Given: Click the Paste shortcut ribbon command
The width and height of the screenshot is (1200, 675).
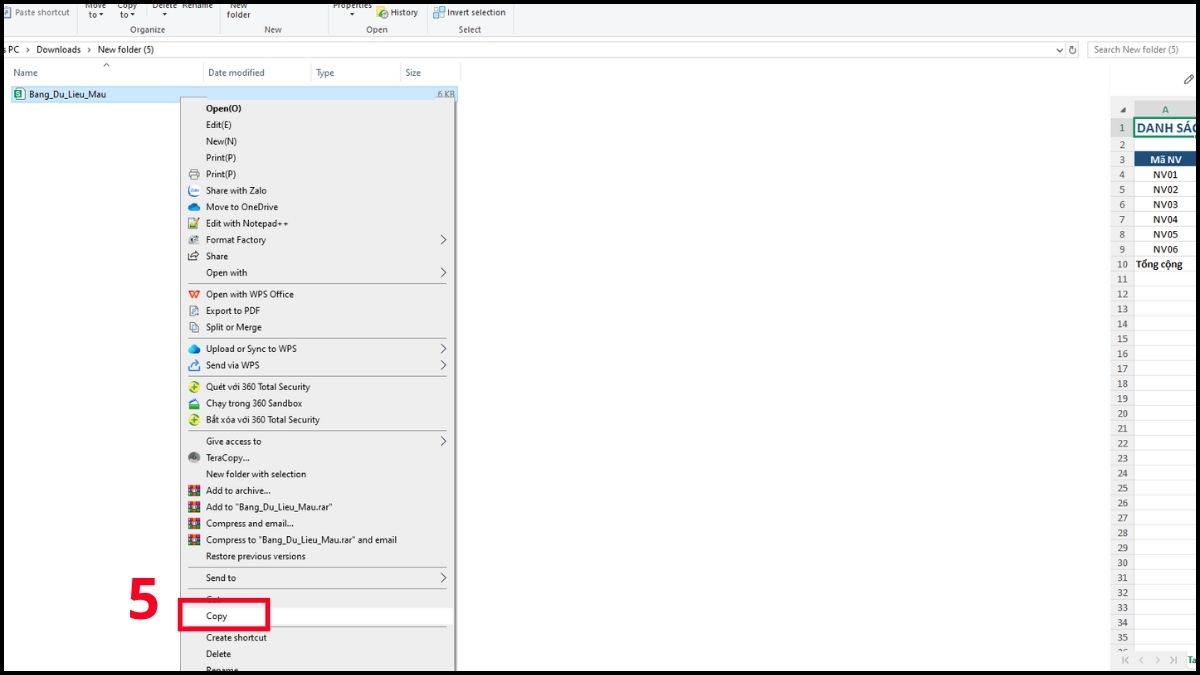Looking at the screenshot, I should pos(36,12).
